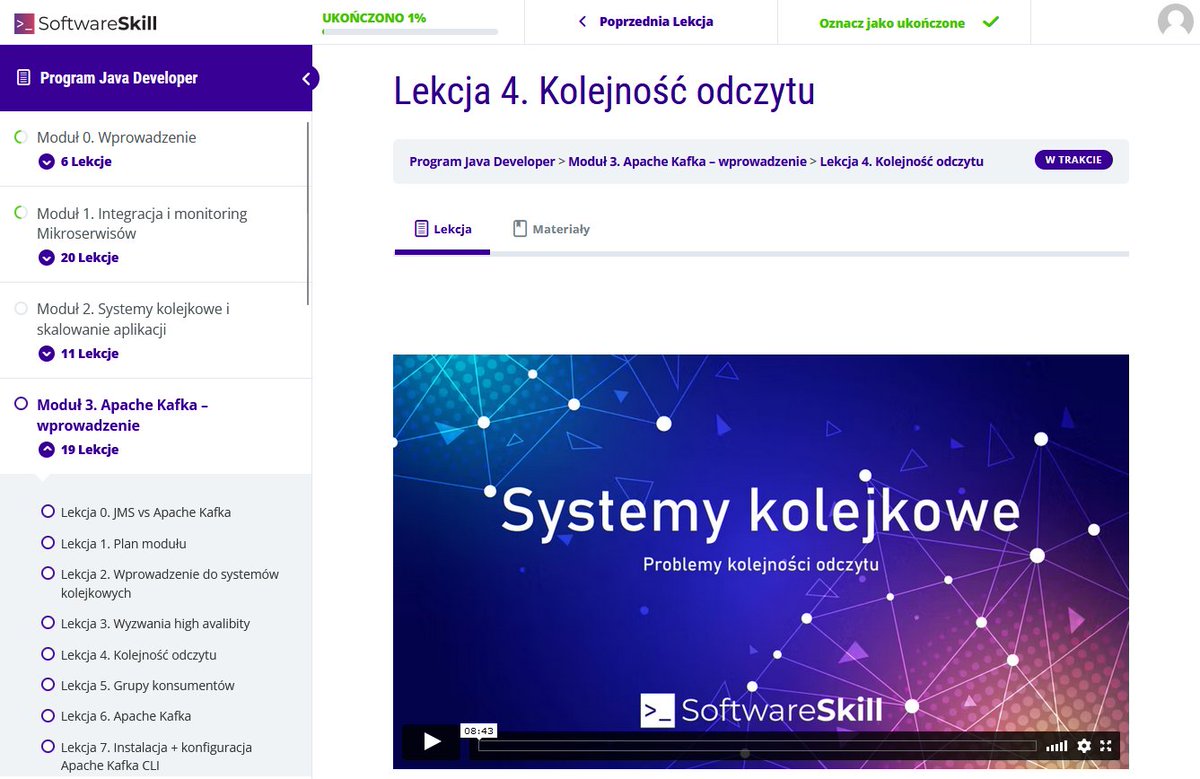Image resolution: width=1200 pixels, height=779 pixels.
Task: Play the lesson video
Action: click(432, 742)
